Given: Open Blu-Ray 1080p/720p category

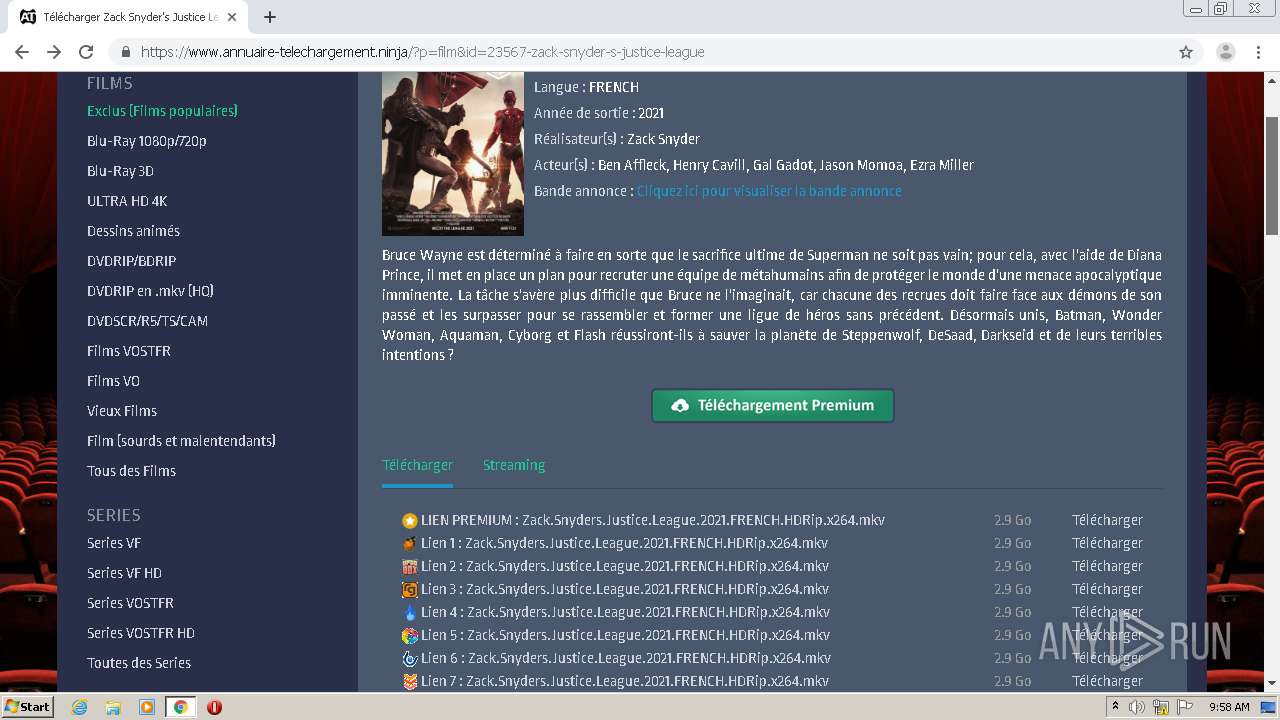Looking at the screenshot, I should [x=146, y=141].
